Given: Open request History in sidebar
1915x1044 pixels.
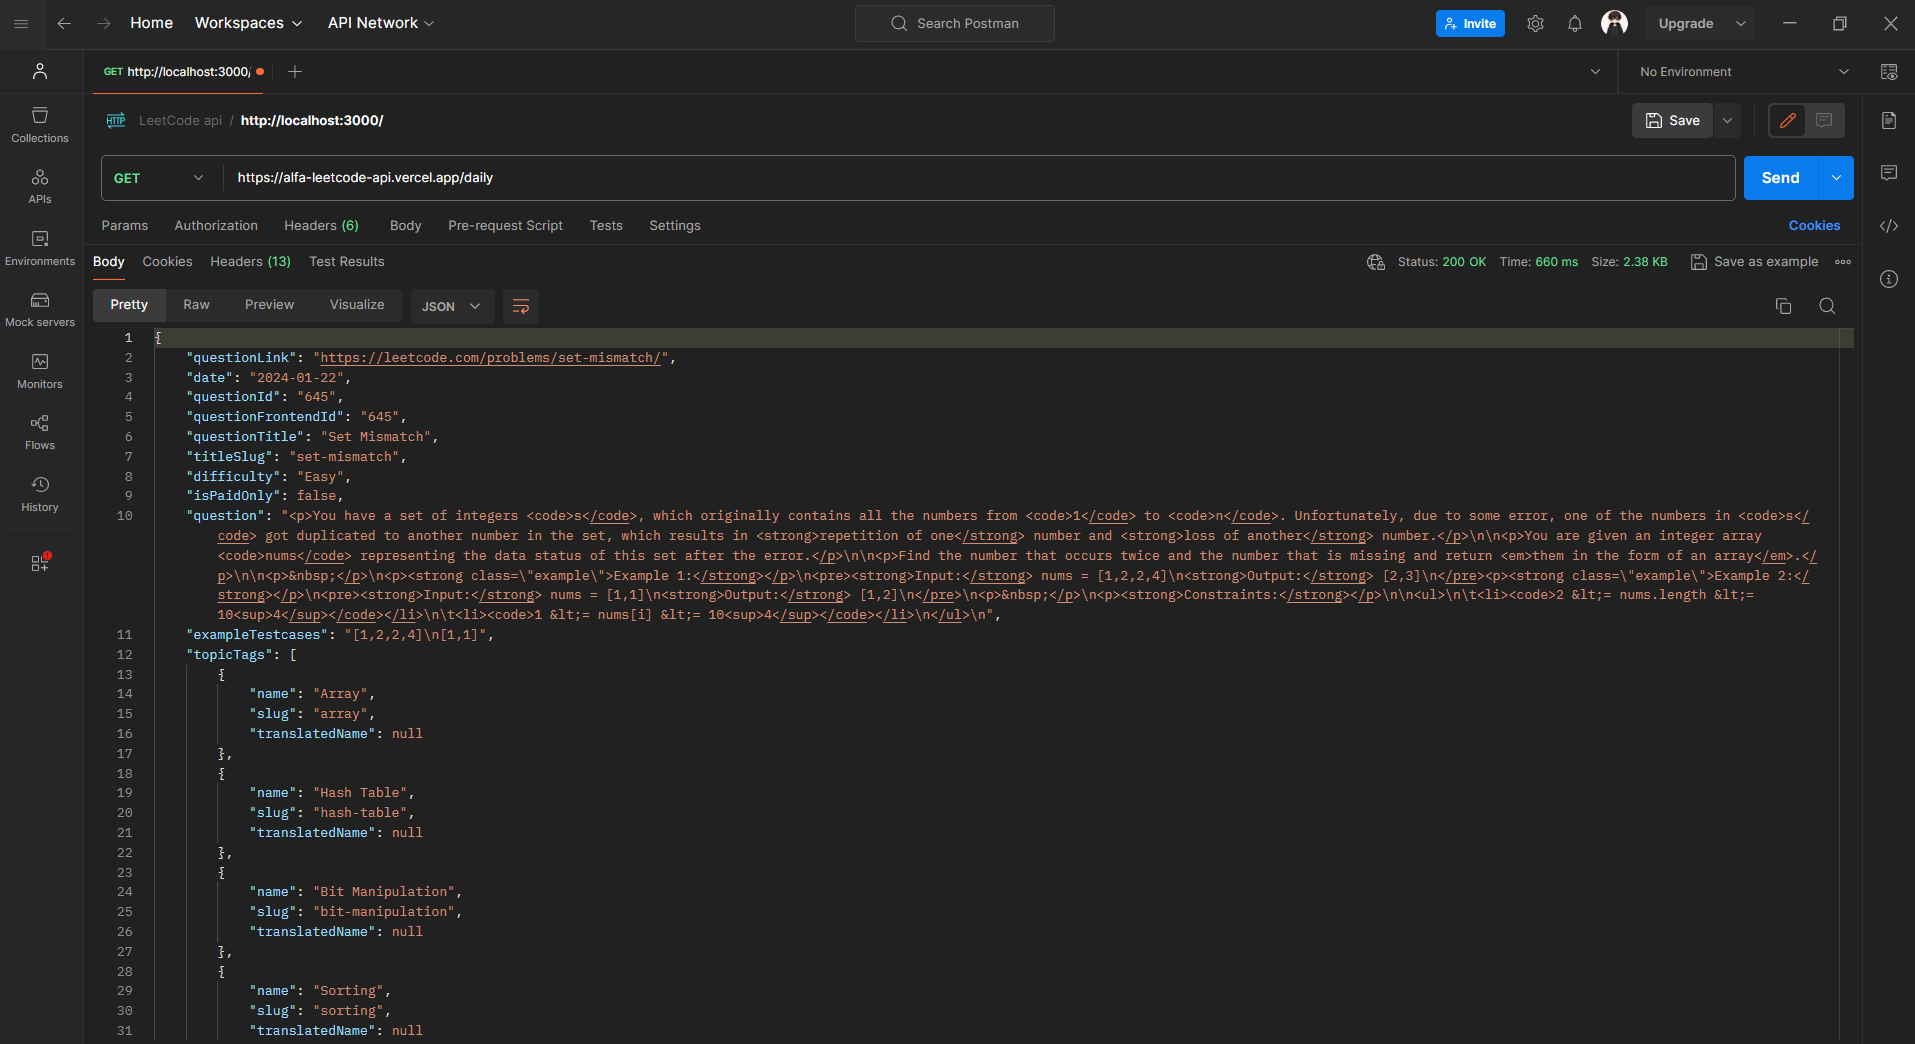Looking at the screenshot, I should [40, 494].
